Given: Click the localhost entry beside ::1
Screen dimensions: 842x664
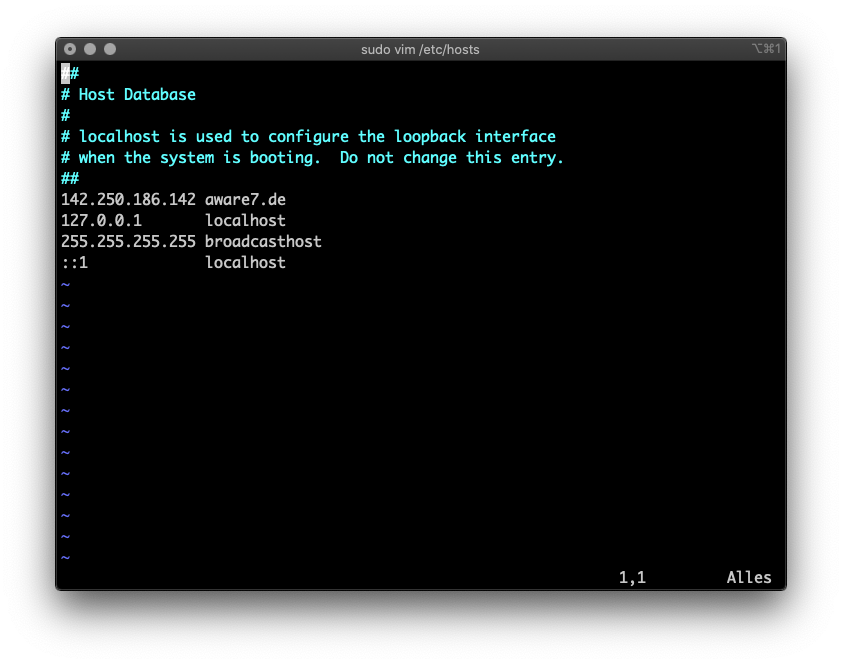Looking at the screenshot, I should (244, 262).
